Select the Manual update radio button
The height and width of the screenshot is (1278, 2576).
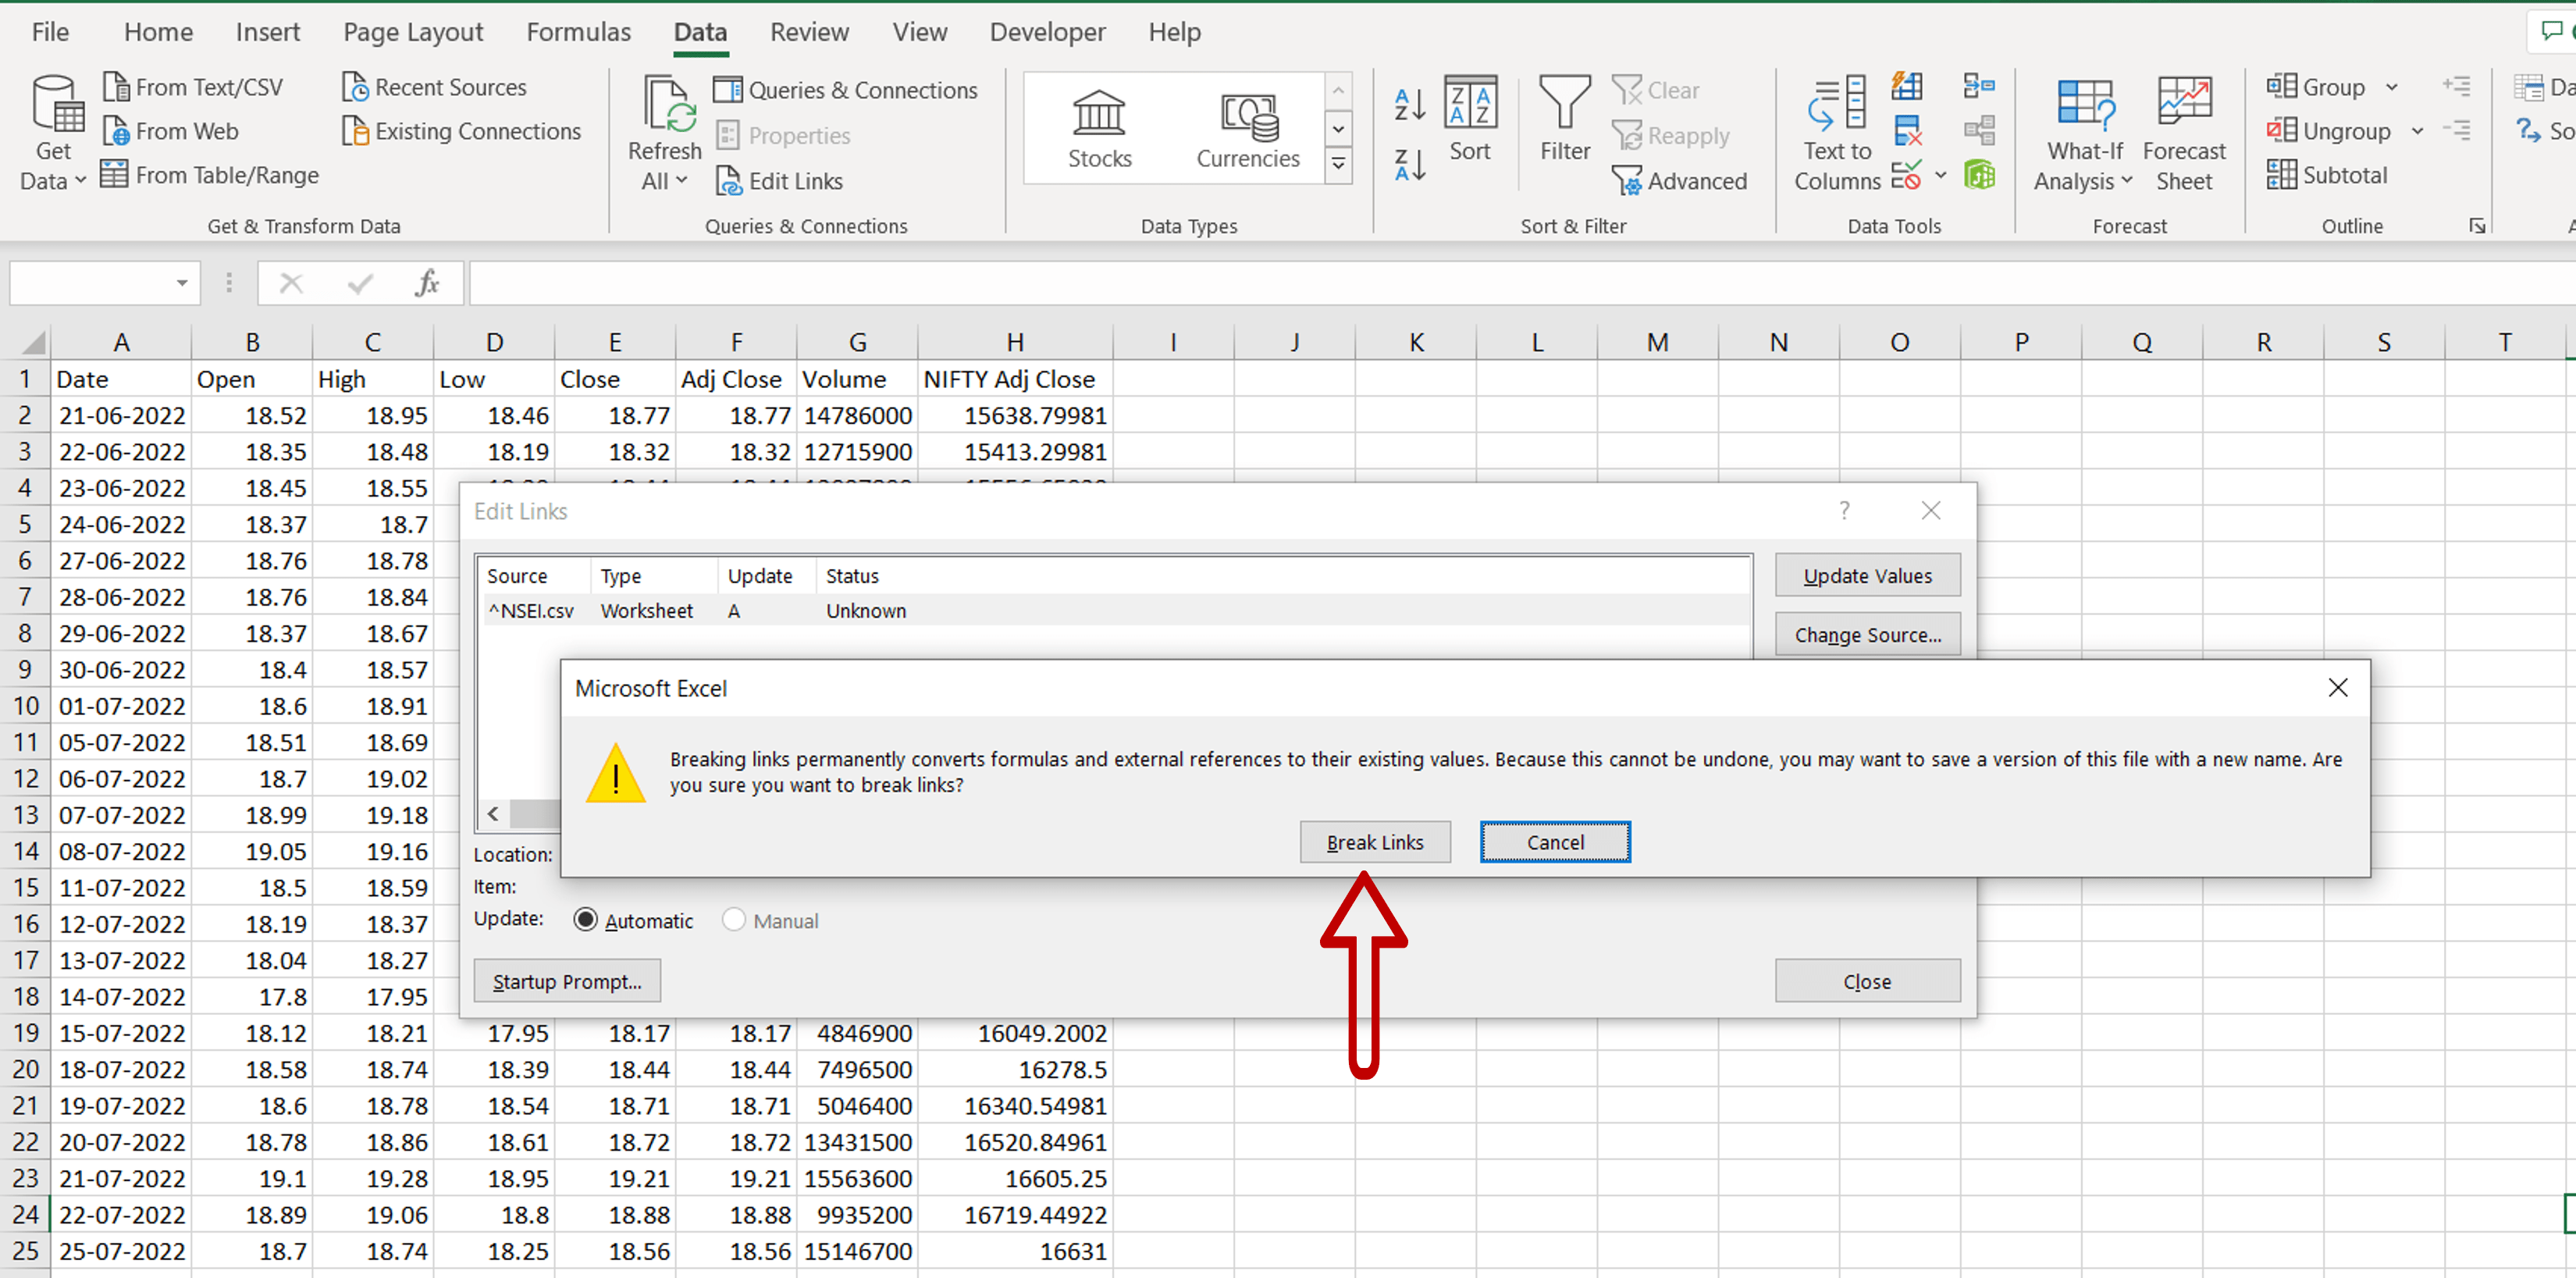click(x=735, y=920)
